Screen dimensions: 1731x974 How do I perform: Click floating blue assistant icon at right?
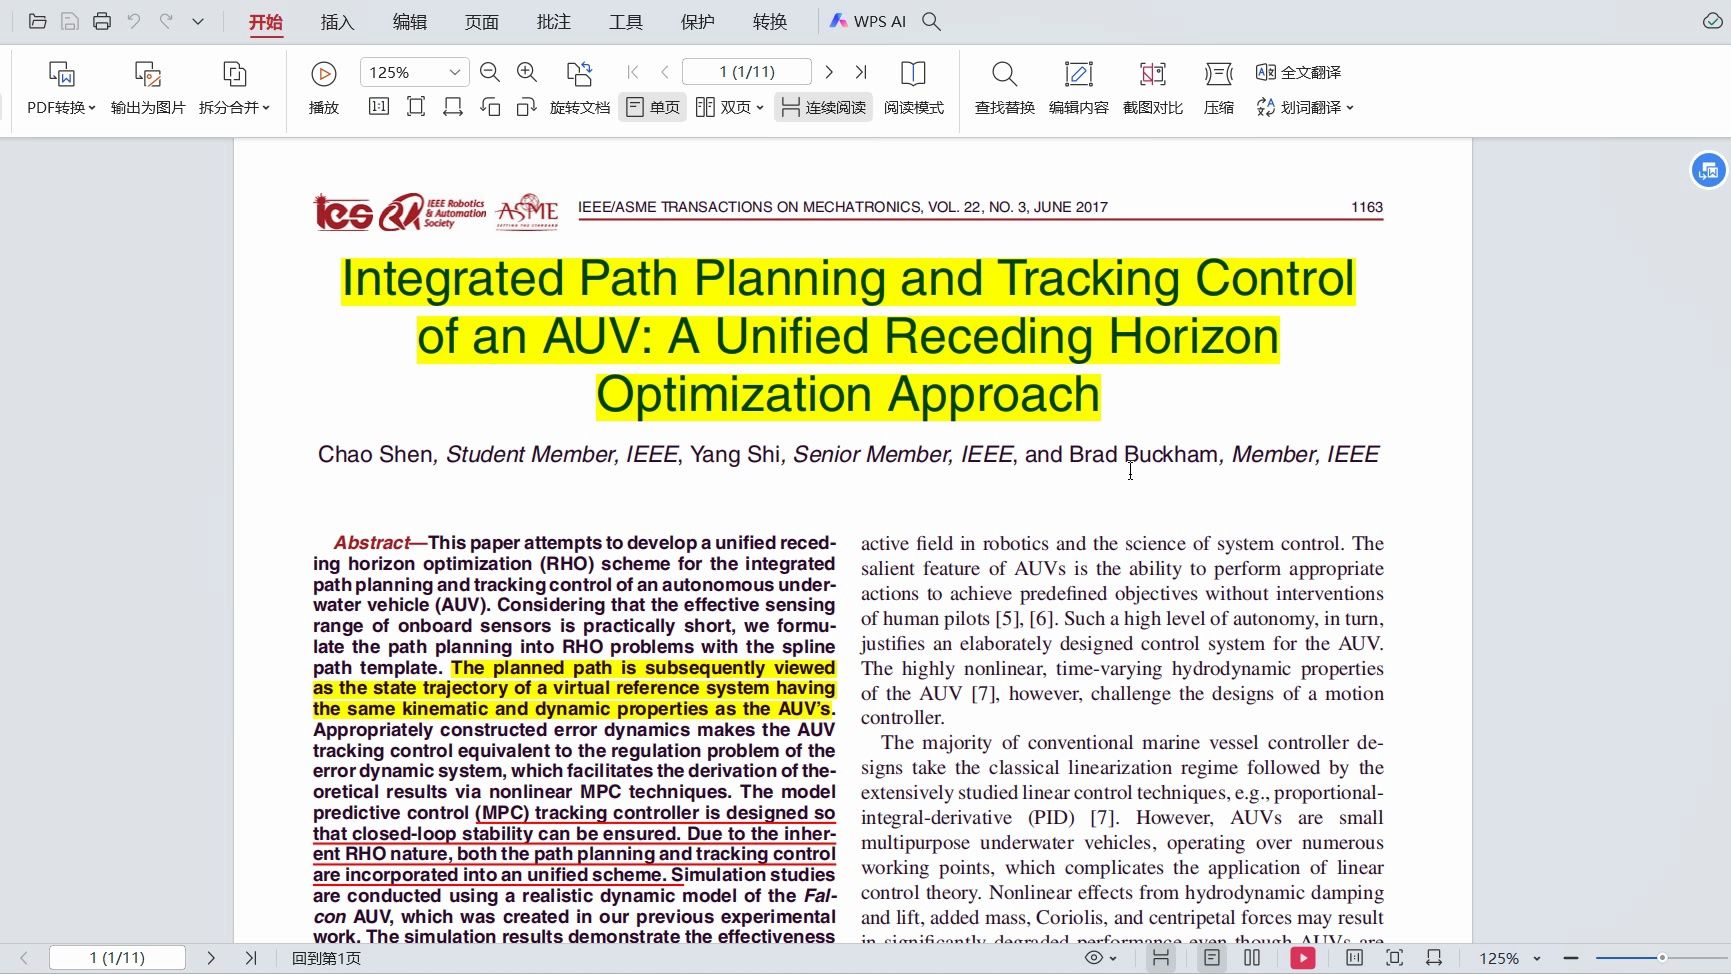1708,171
